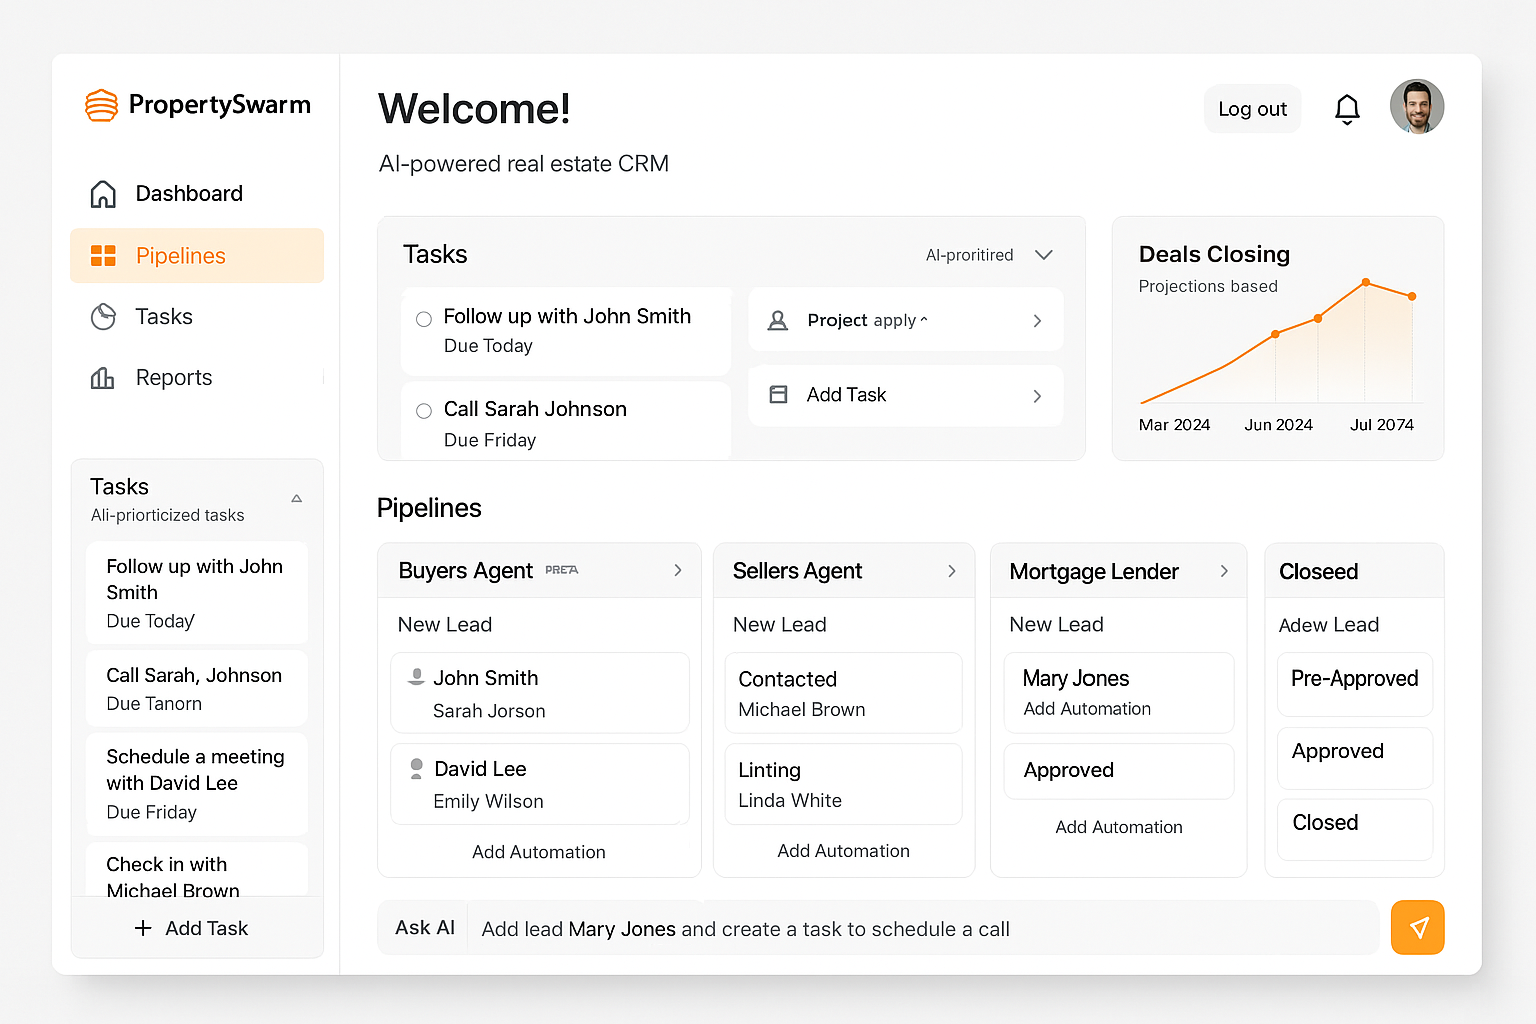The image size is (1536, 1024).
Task: Open notifications bell icon
Action: coord(1347,109)
